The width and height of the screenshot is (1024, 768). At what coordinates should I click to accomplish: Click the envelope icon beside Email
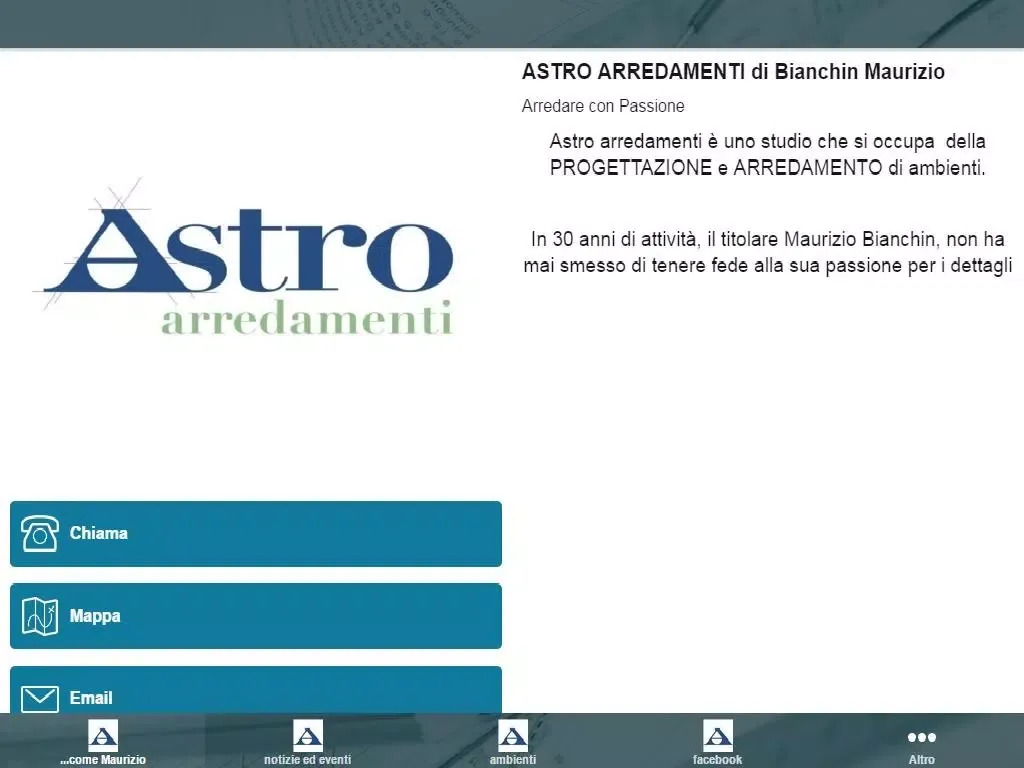(x=40, y=699)
